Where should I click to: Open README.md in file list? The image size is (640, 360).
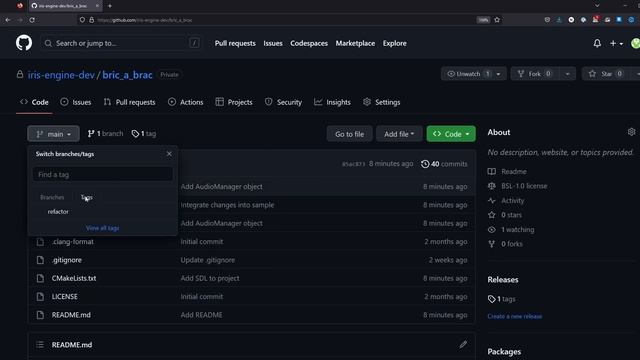[71, 315]
